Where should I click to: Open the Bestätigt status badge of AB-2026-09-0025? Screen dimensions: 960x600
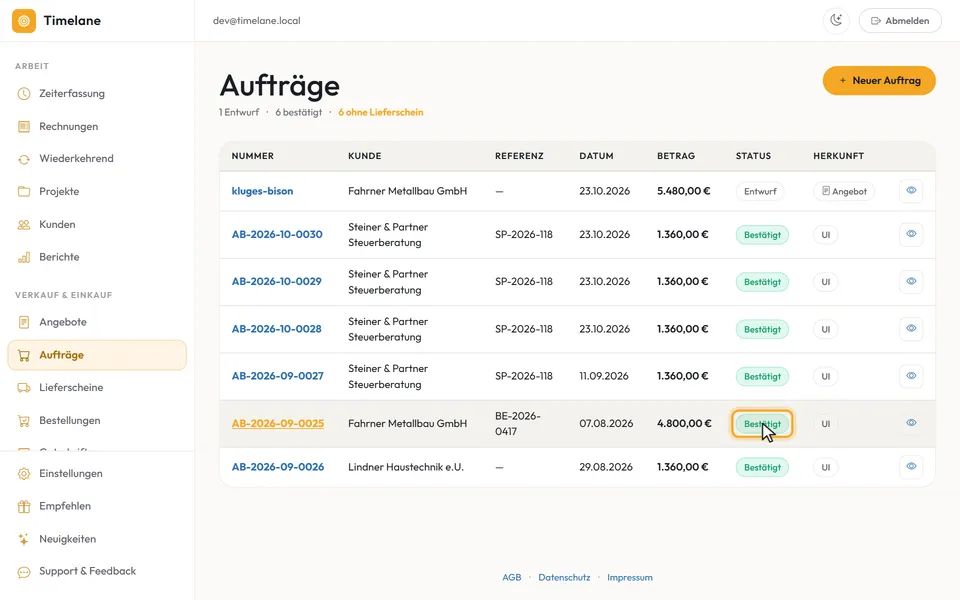pos(762,424)
